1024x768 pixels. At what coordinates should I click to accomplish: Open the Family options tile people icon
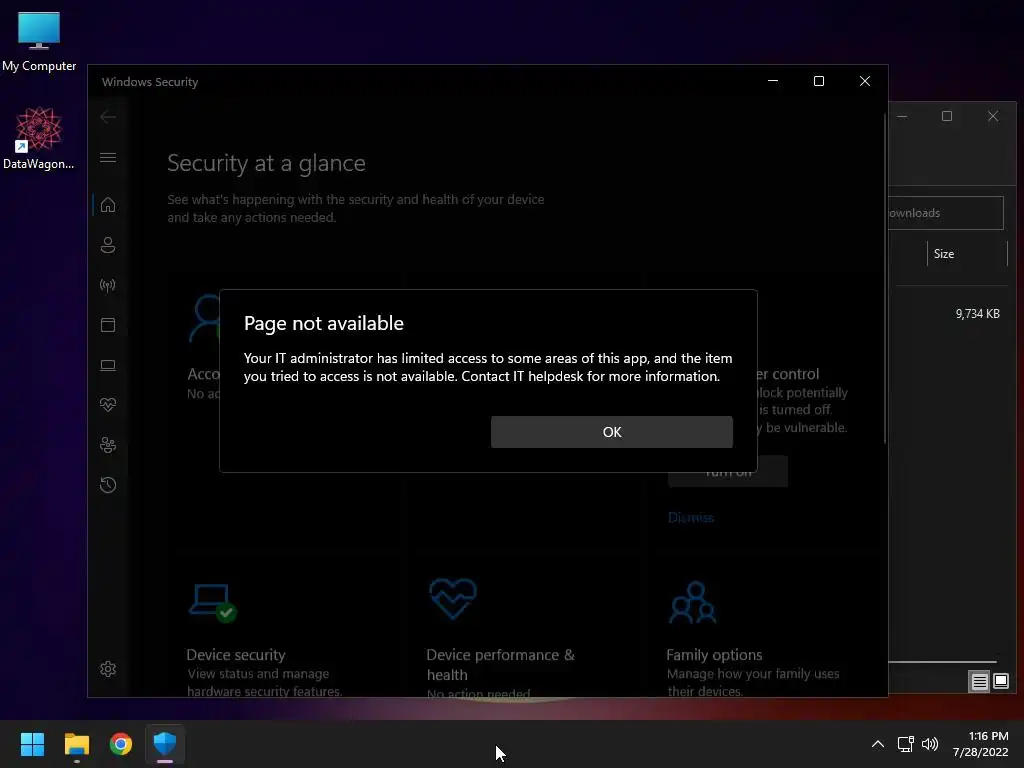[692, 601]
